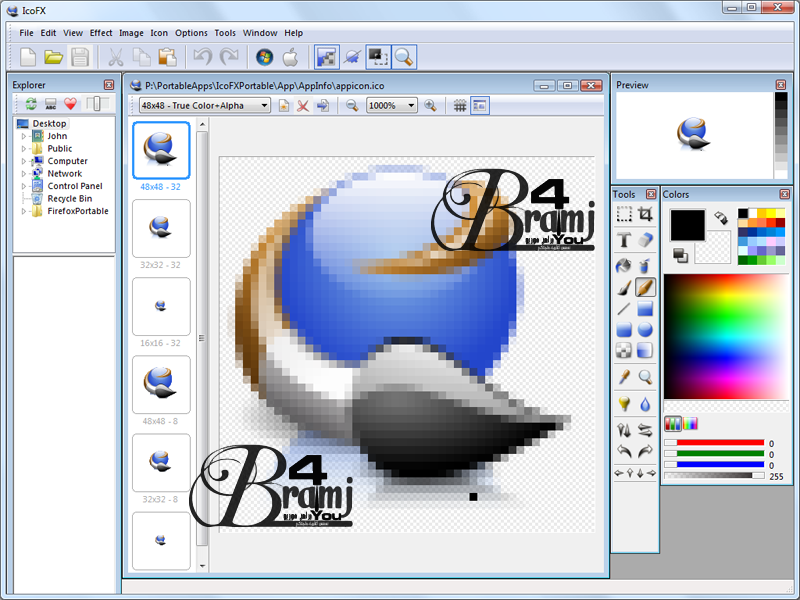800x600 pixels.
Task: Select the Text tool
Action: pyautogui.click(x=624, y=240)
